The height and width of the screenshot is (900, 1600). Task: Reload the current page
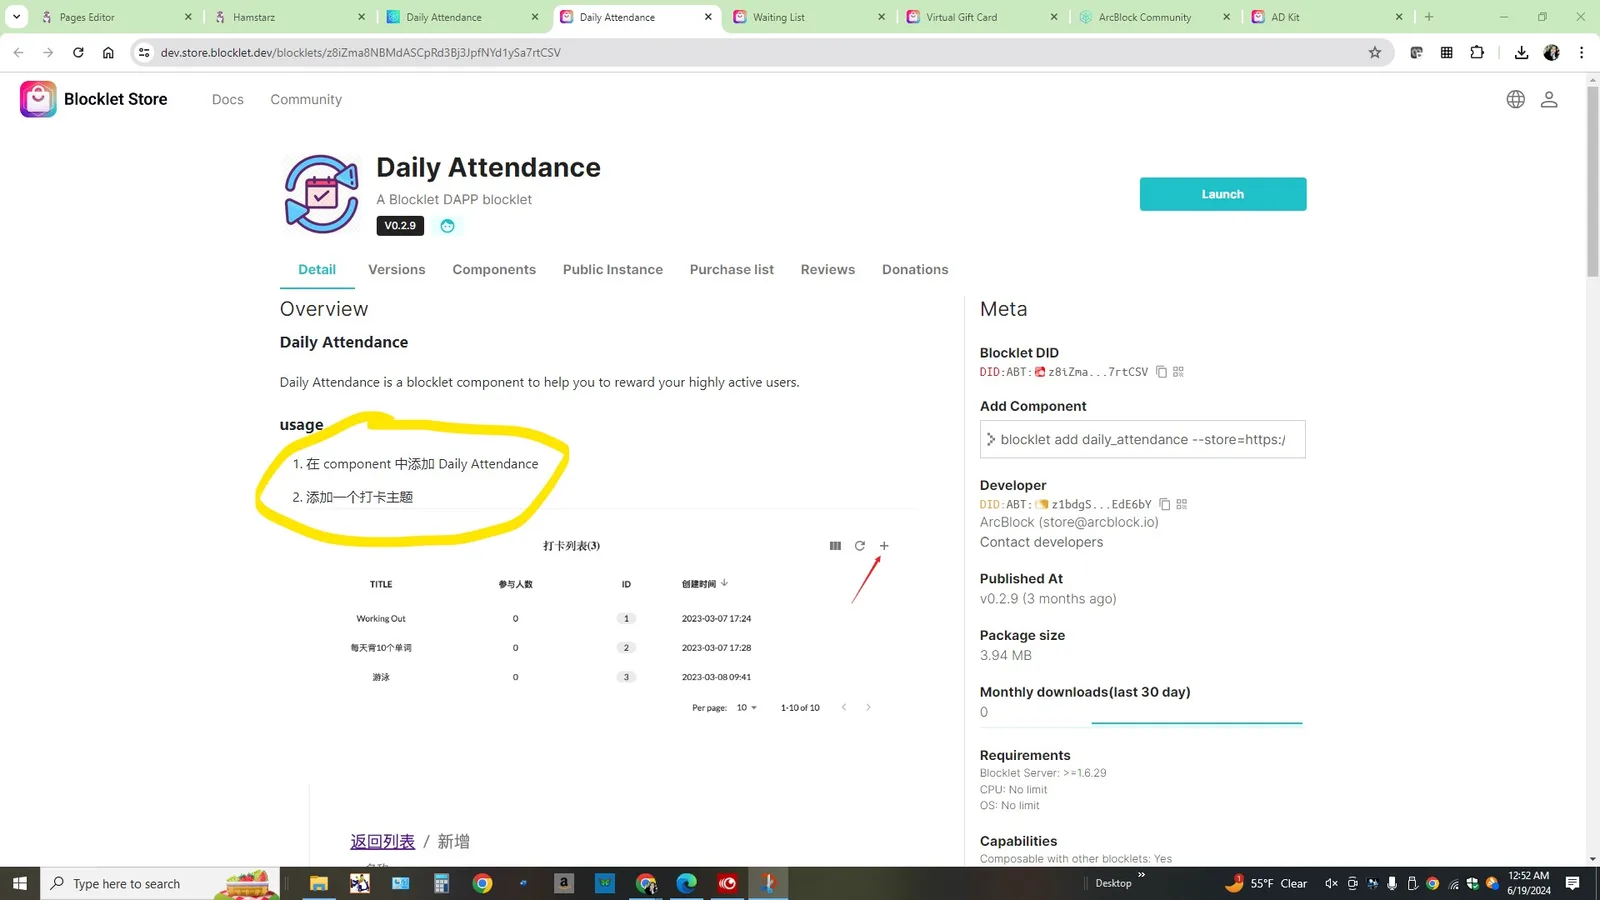click(x=78, y=53)
